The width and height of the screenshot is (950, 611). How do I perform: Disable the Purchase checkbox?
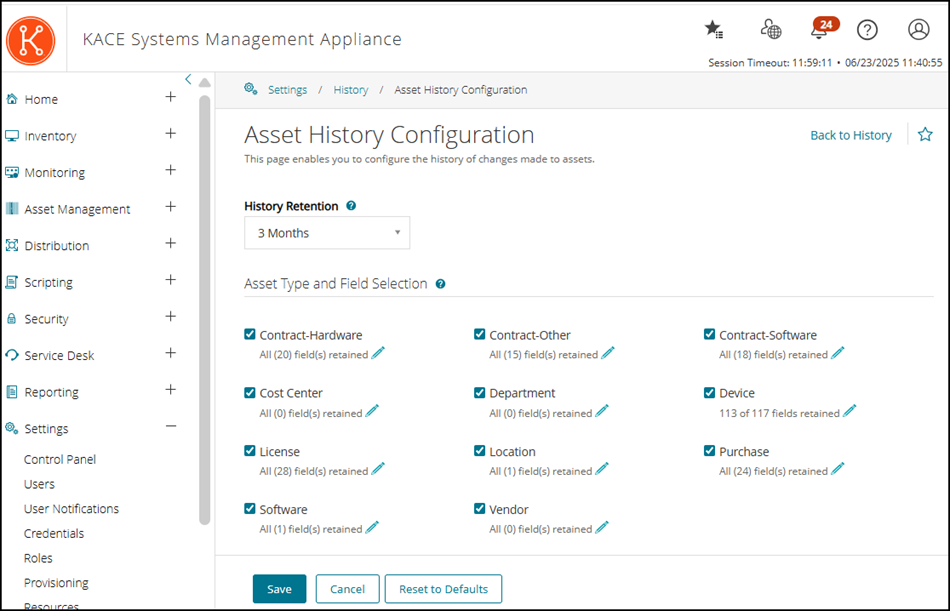coord(709,451)
